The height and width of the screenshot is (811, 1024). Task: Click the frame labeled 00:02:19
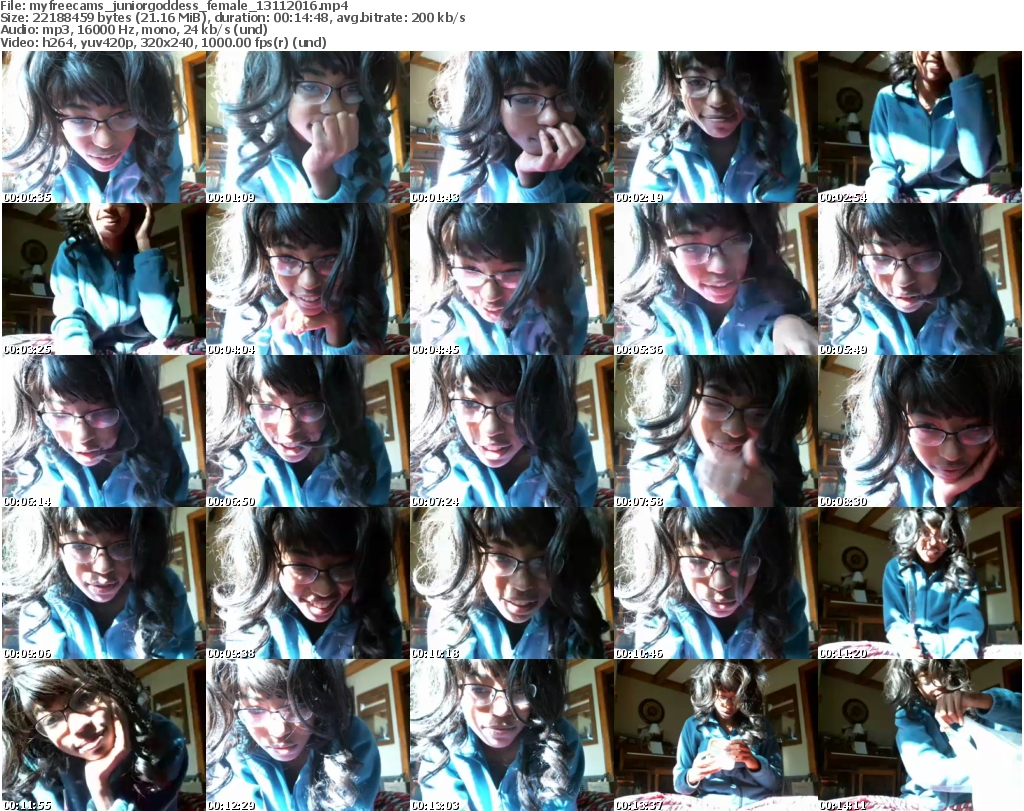point(715,127)
